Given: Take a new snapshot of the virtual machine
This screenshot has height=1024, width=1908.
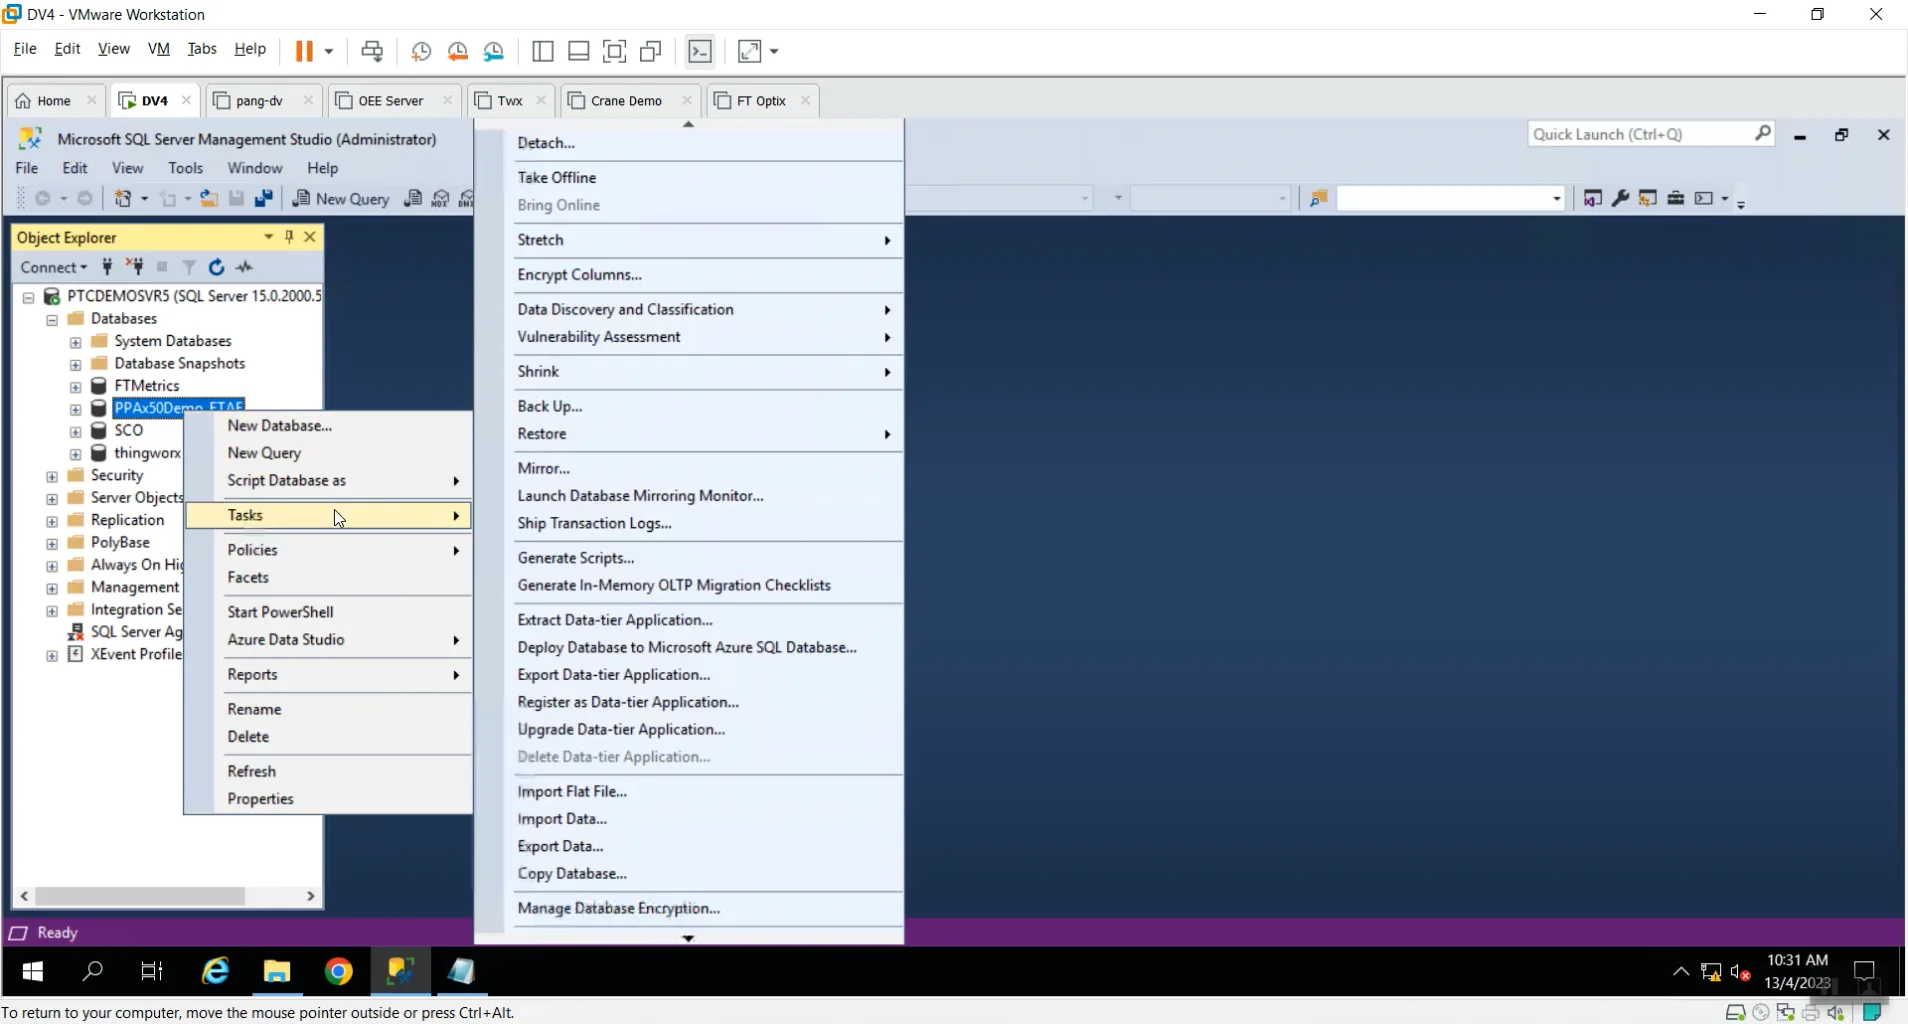Looking at the screenshot, I should [421, 51].
